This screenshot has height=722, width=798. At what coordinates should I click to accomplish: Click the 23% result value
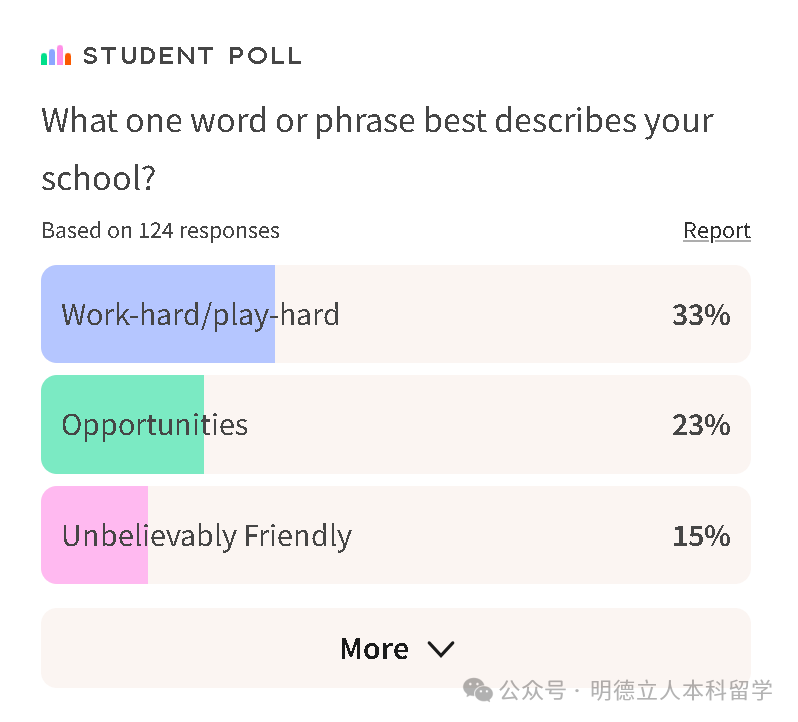pos(701,425)
